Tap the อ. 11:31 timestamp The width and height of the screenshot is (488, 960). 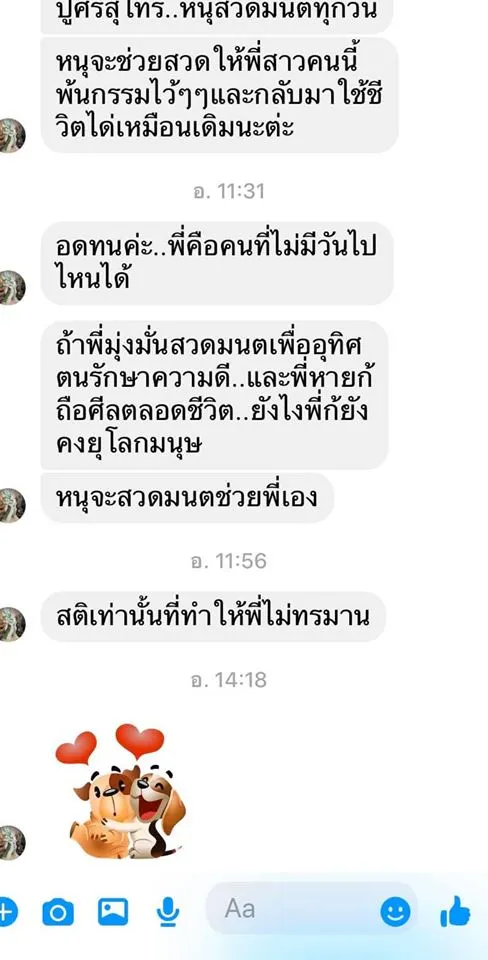(228, 192)
